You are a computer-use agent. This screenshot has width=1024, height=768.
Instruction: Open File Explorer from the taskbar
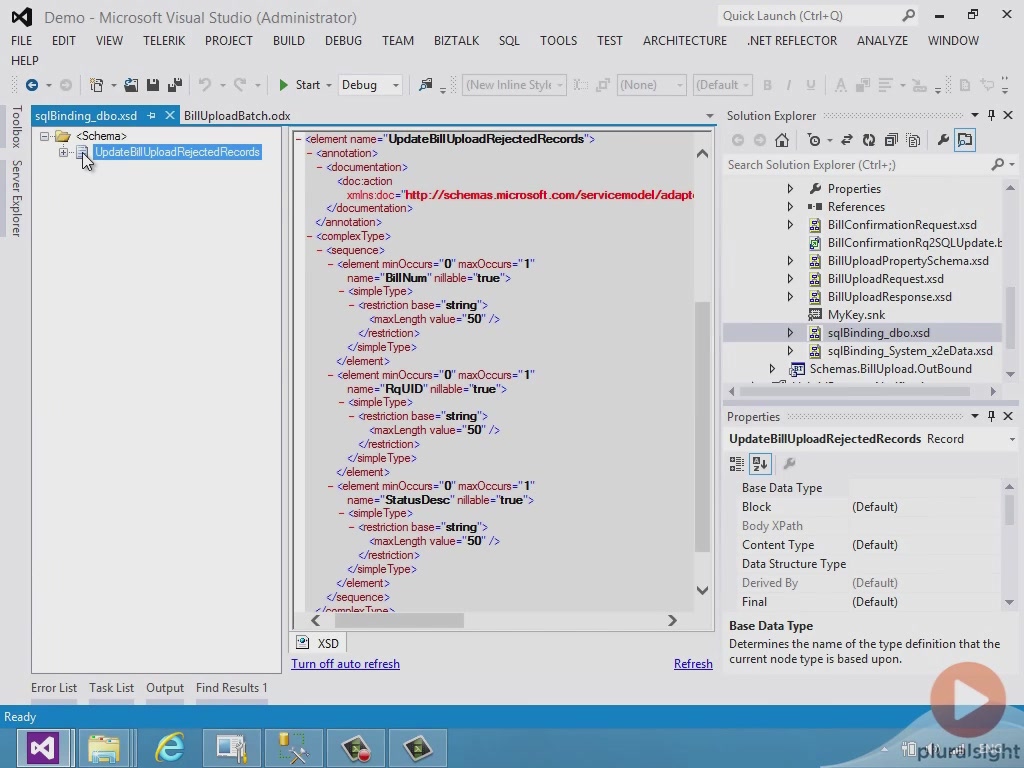point(104,747)
